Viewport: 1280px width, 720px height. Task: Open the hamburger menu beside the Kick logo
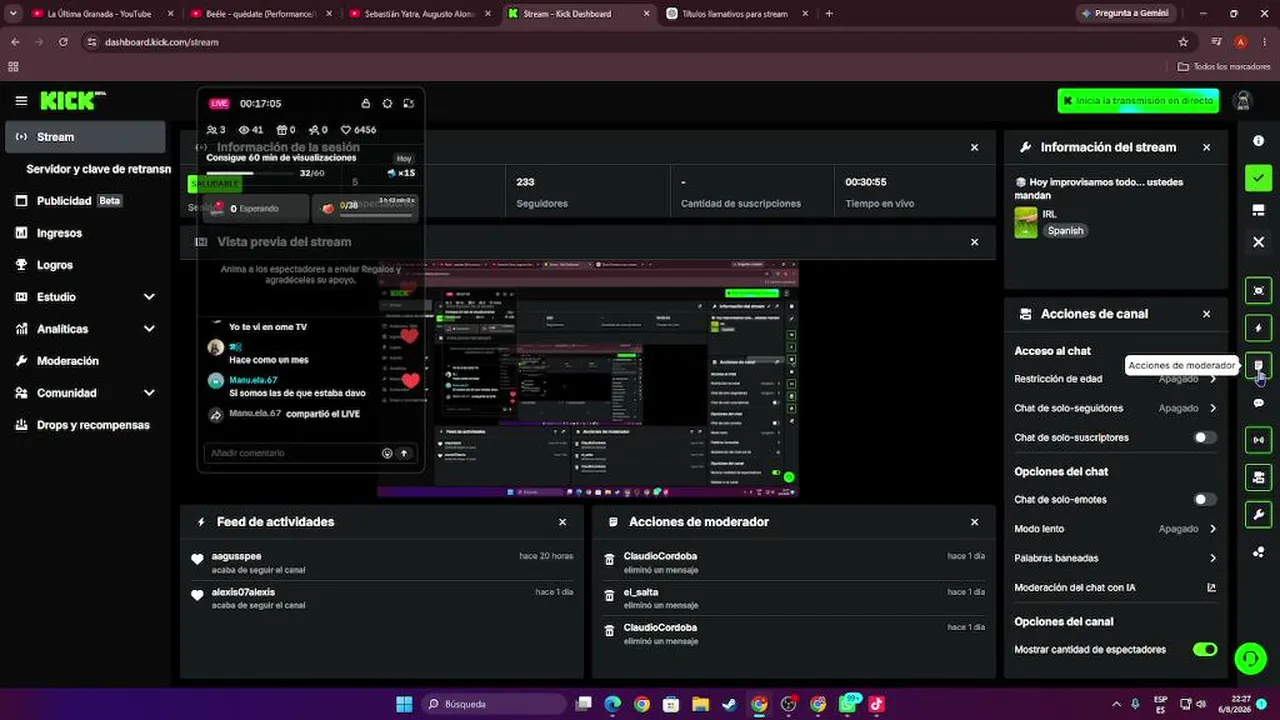coord(21,101)
